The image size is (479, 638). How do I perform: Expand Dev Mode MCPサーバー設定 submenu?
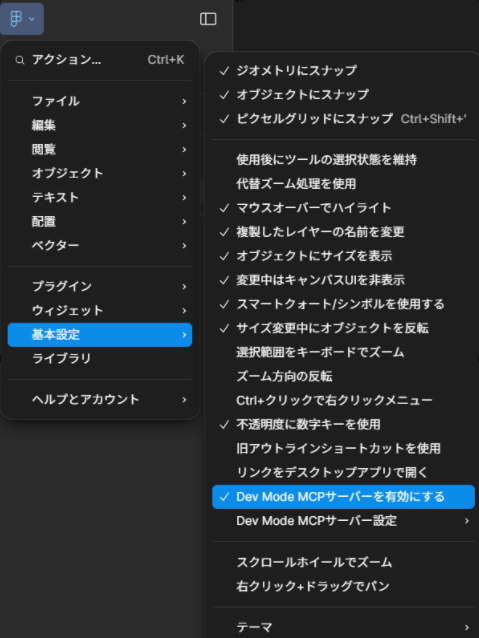343,521
